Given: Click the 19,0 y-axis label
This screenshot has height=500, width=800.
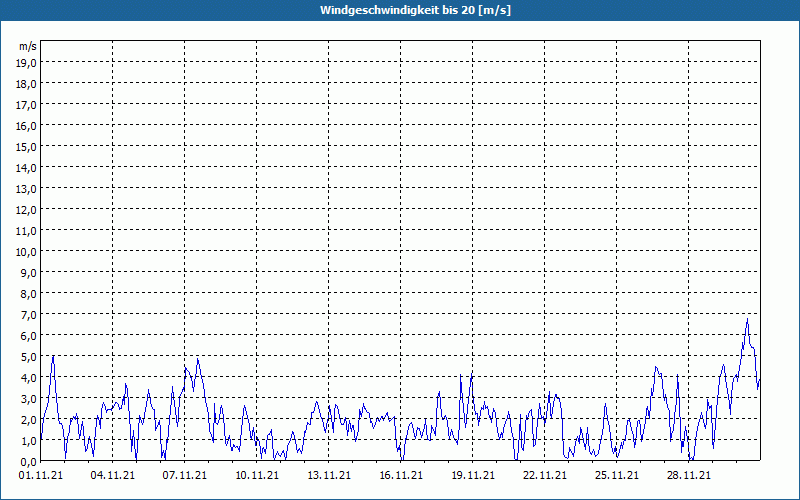Looking at the screenshot, I should click(x=27, y=62).
